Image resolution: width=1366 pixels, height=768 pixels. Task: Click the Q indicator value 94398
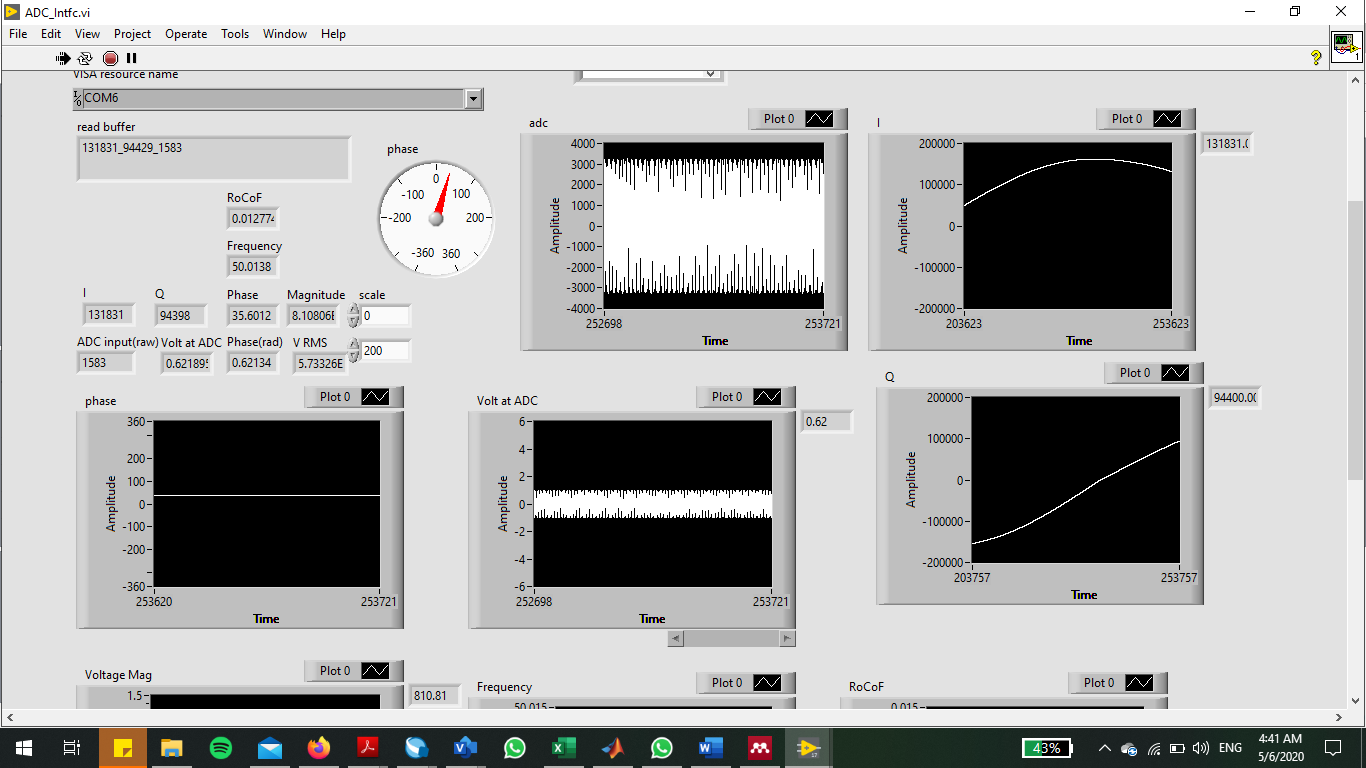pyautogui.click(x=180, y=315)
